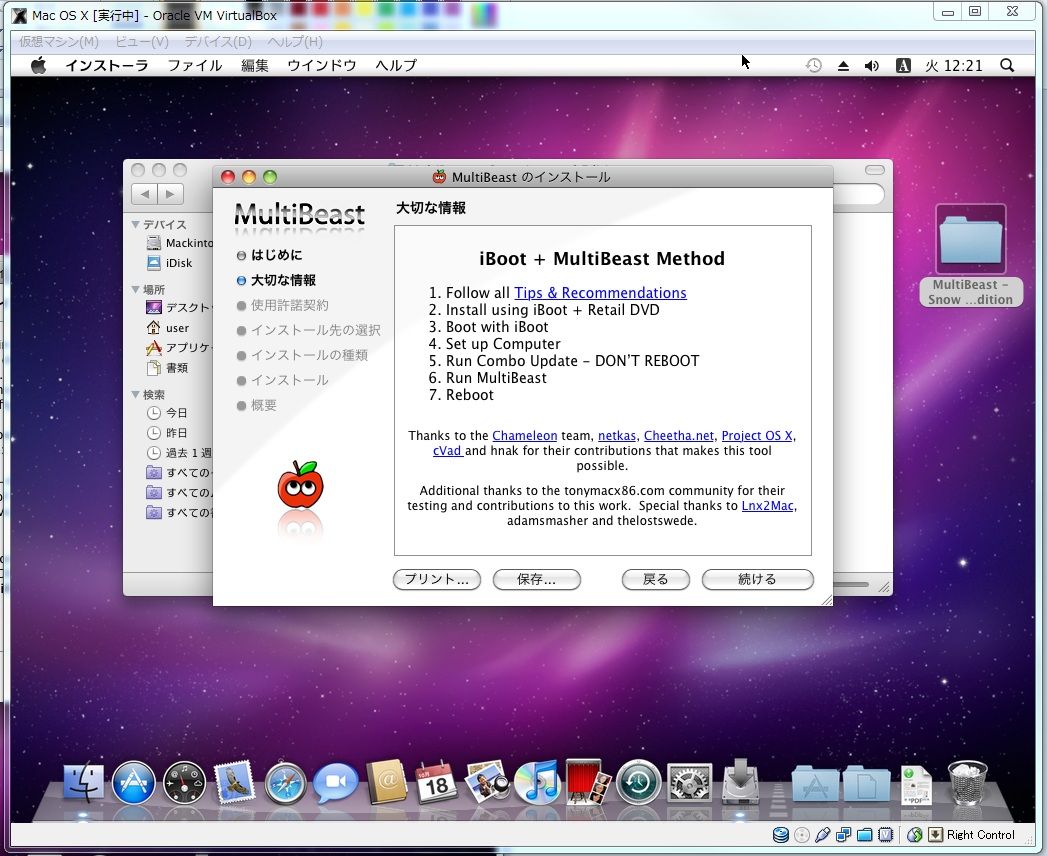Click the eject icon in menu bar
The height and width of the screenshot is (856, 1047).
click(x=843, y=65)
